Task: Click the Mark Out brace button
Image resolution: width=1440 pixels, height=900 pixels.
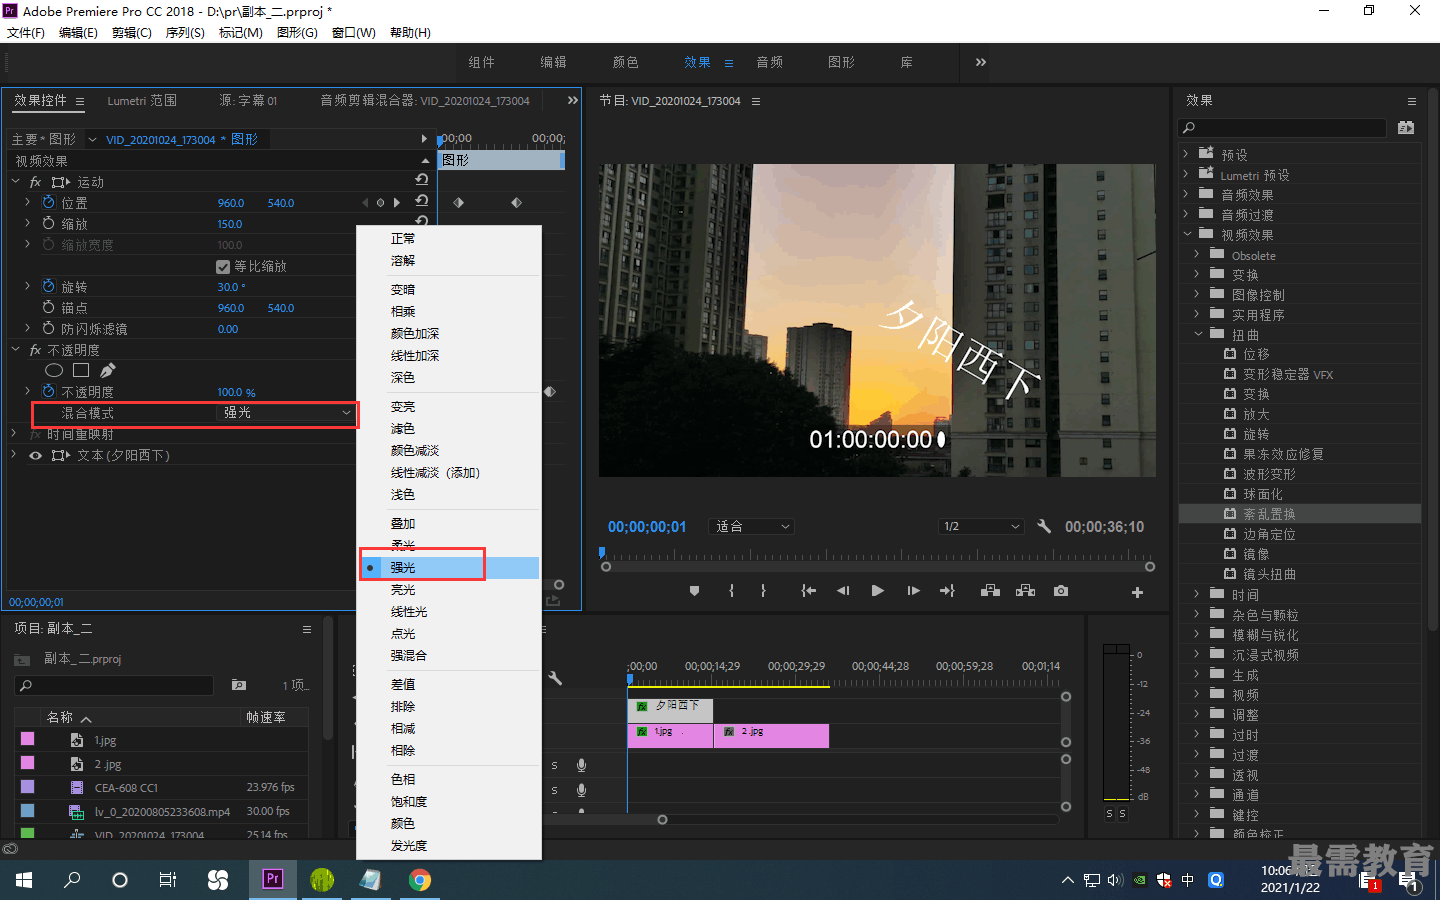Action: (763, 591)
